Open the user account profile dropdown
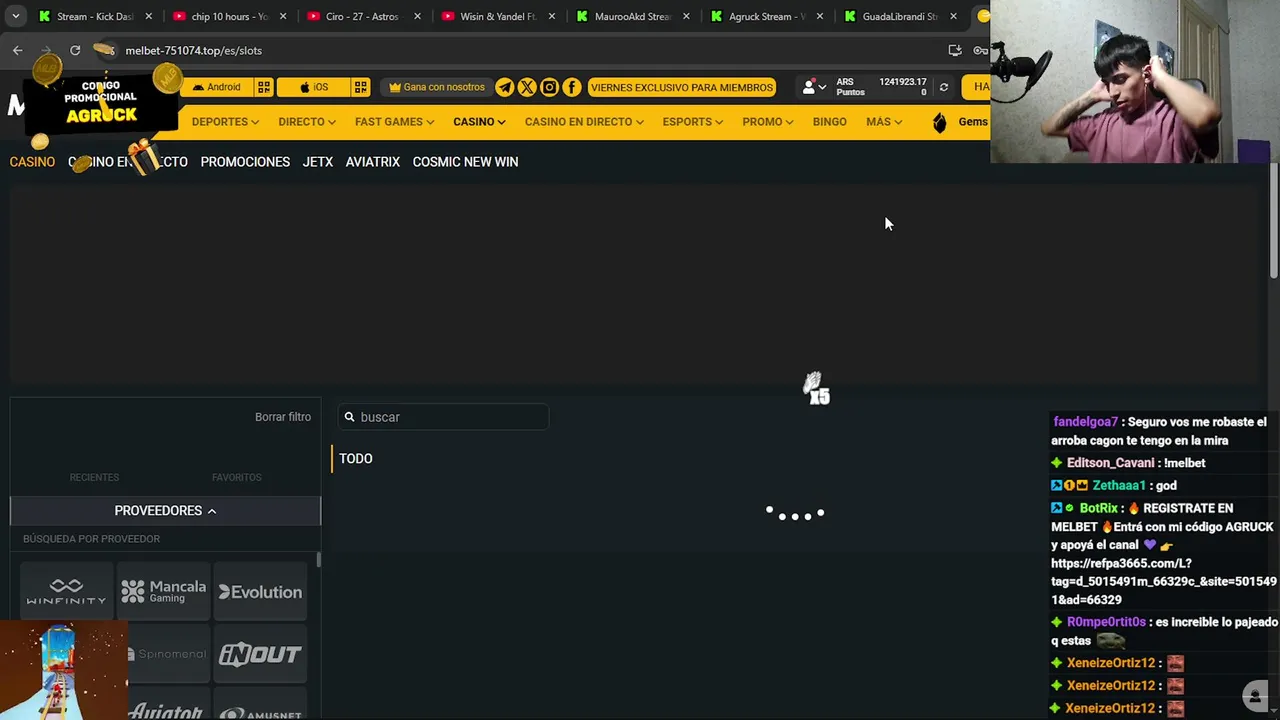Viewport: 1280px width, 720px height. [815, 87]
